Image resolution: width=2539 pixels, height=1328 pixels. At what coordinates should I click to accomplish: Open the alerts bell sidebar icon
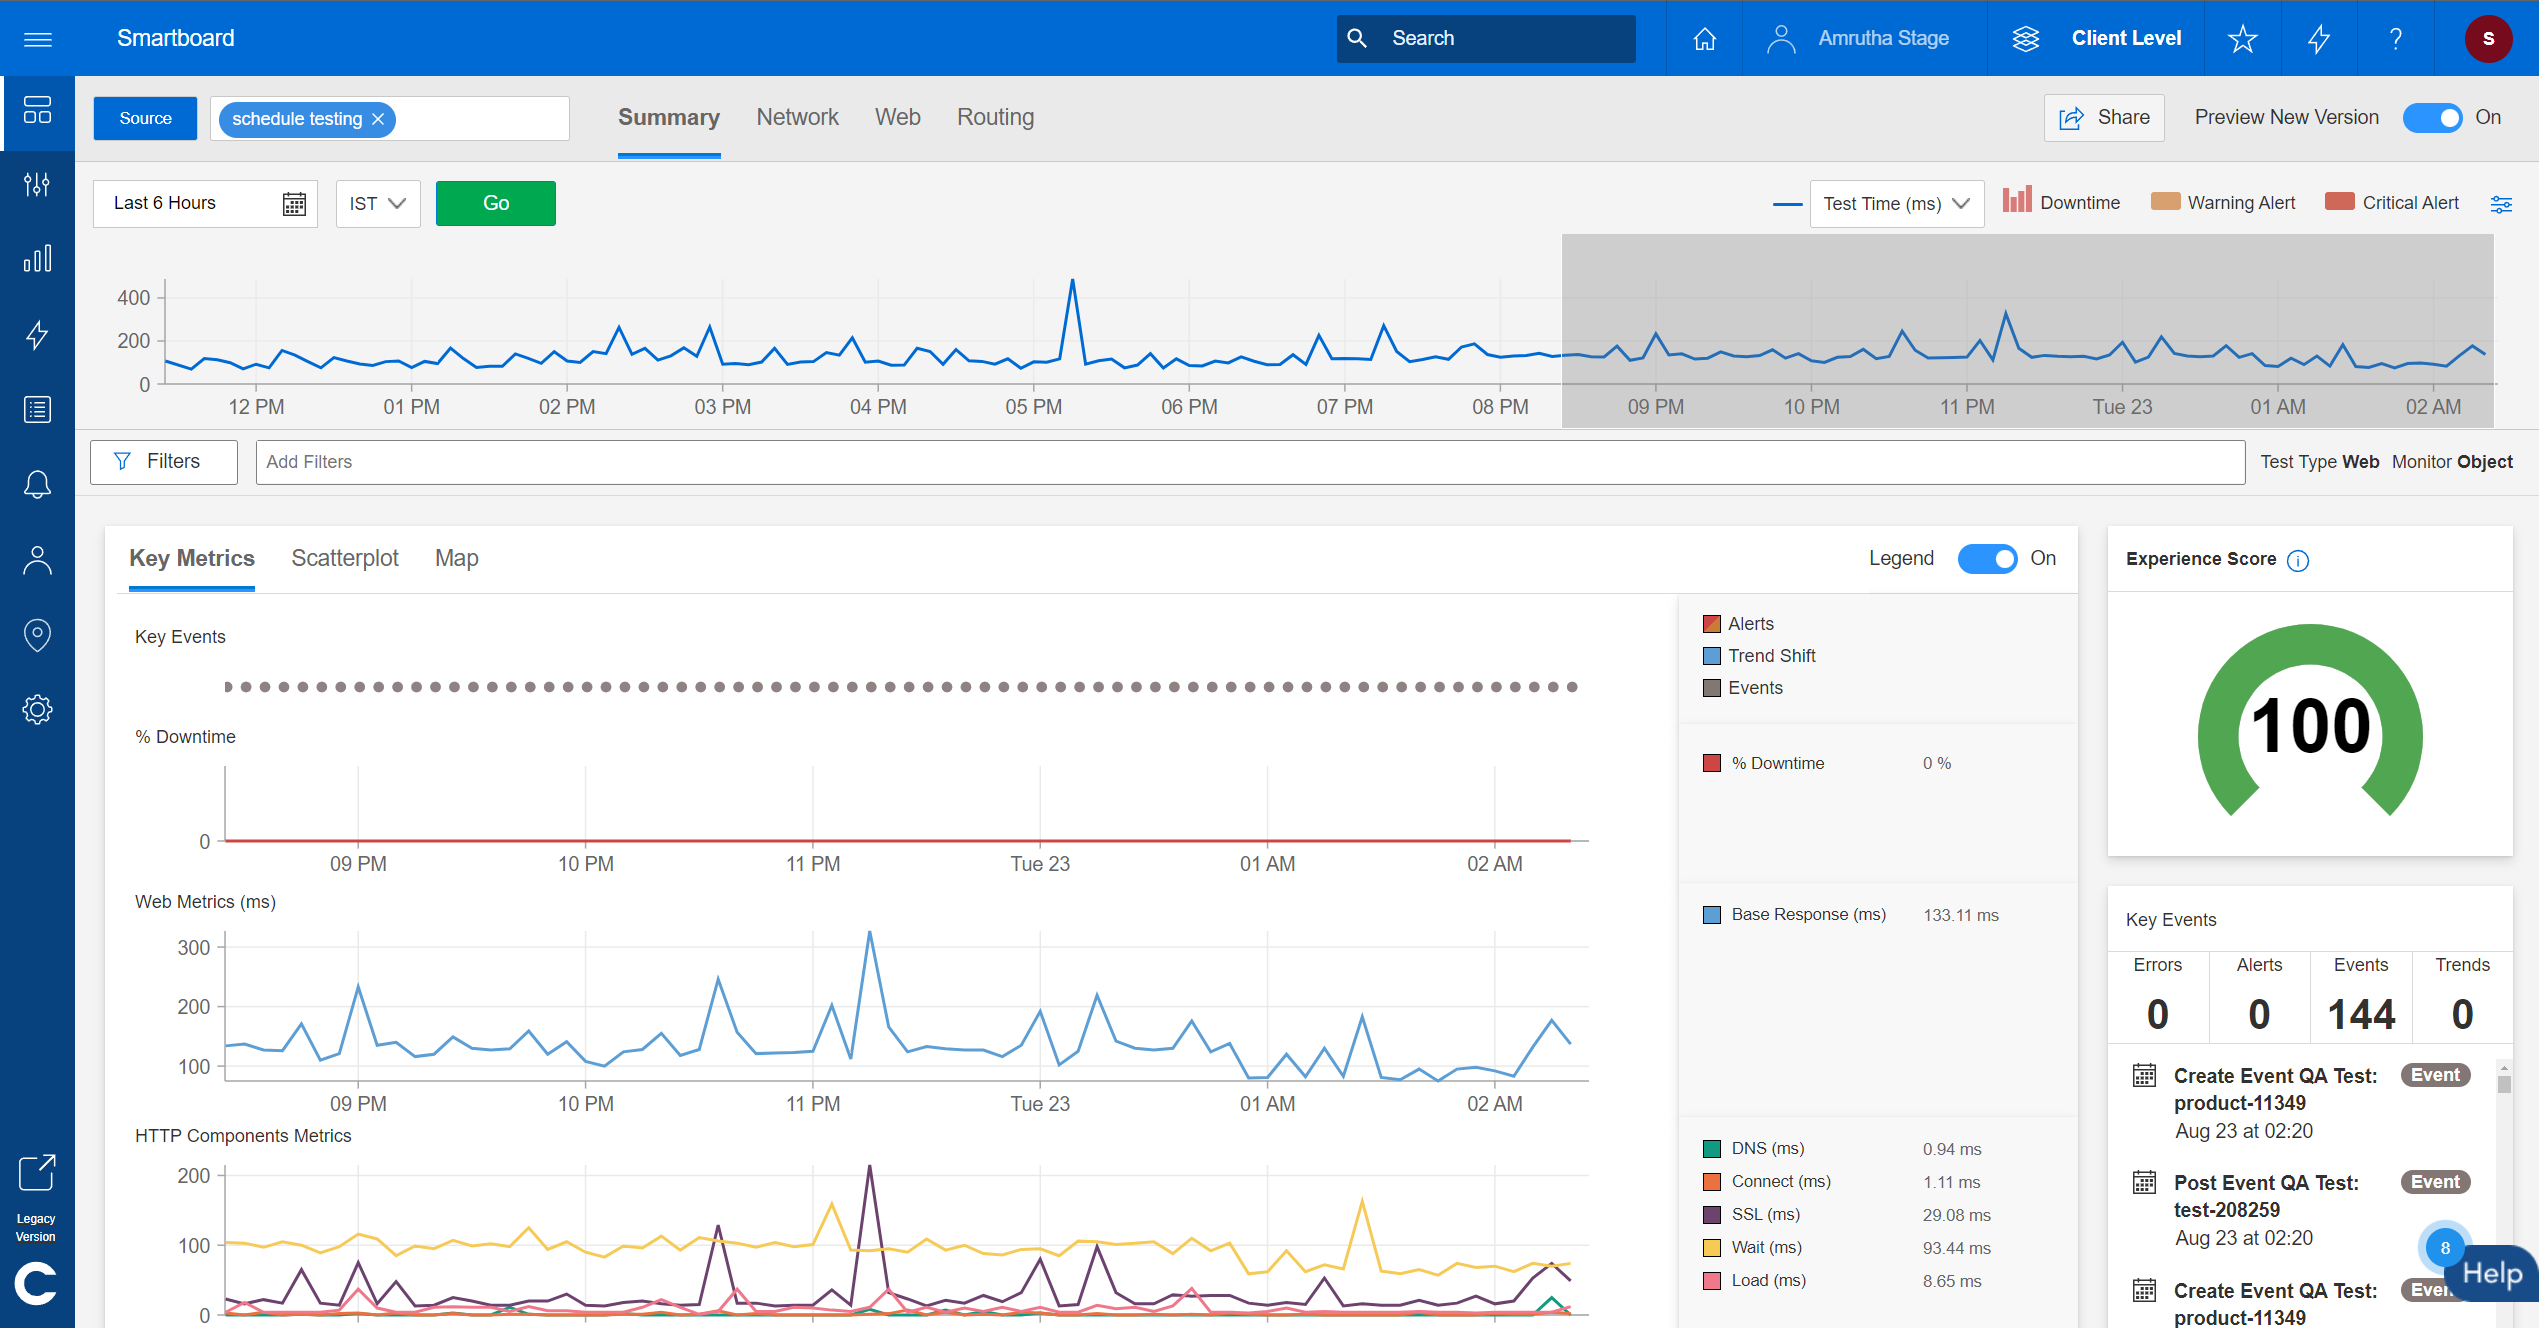coord(37,485)
